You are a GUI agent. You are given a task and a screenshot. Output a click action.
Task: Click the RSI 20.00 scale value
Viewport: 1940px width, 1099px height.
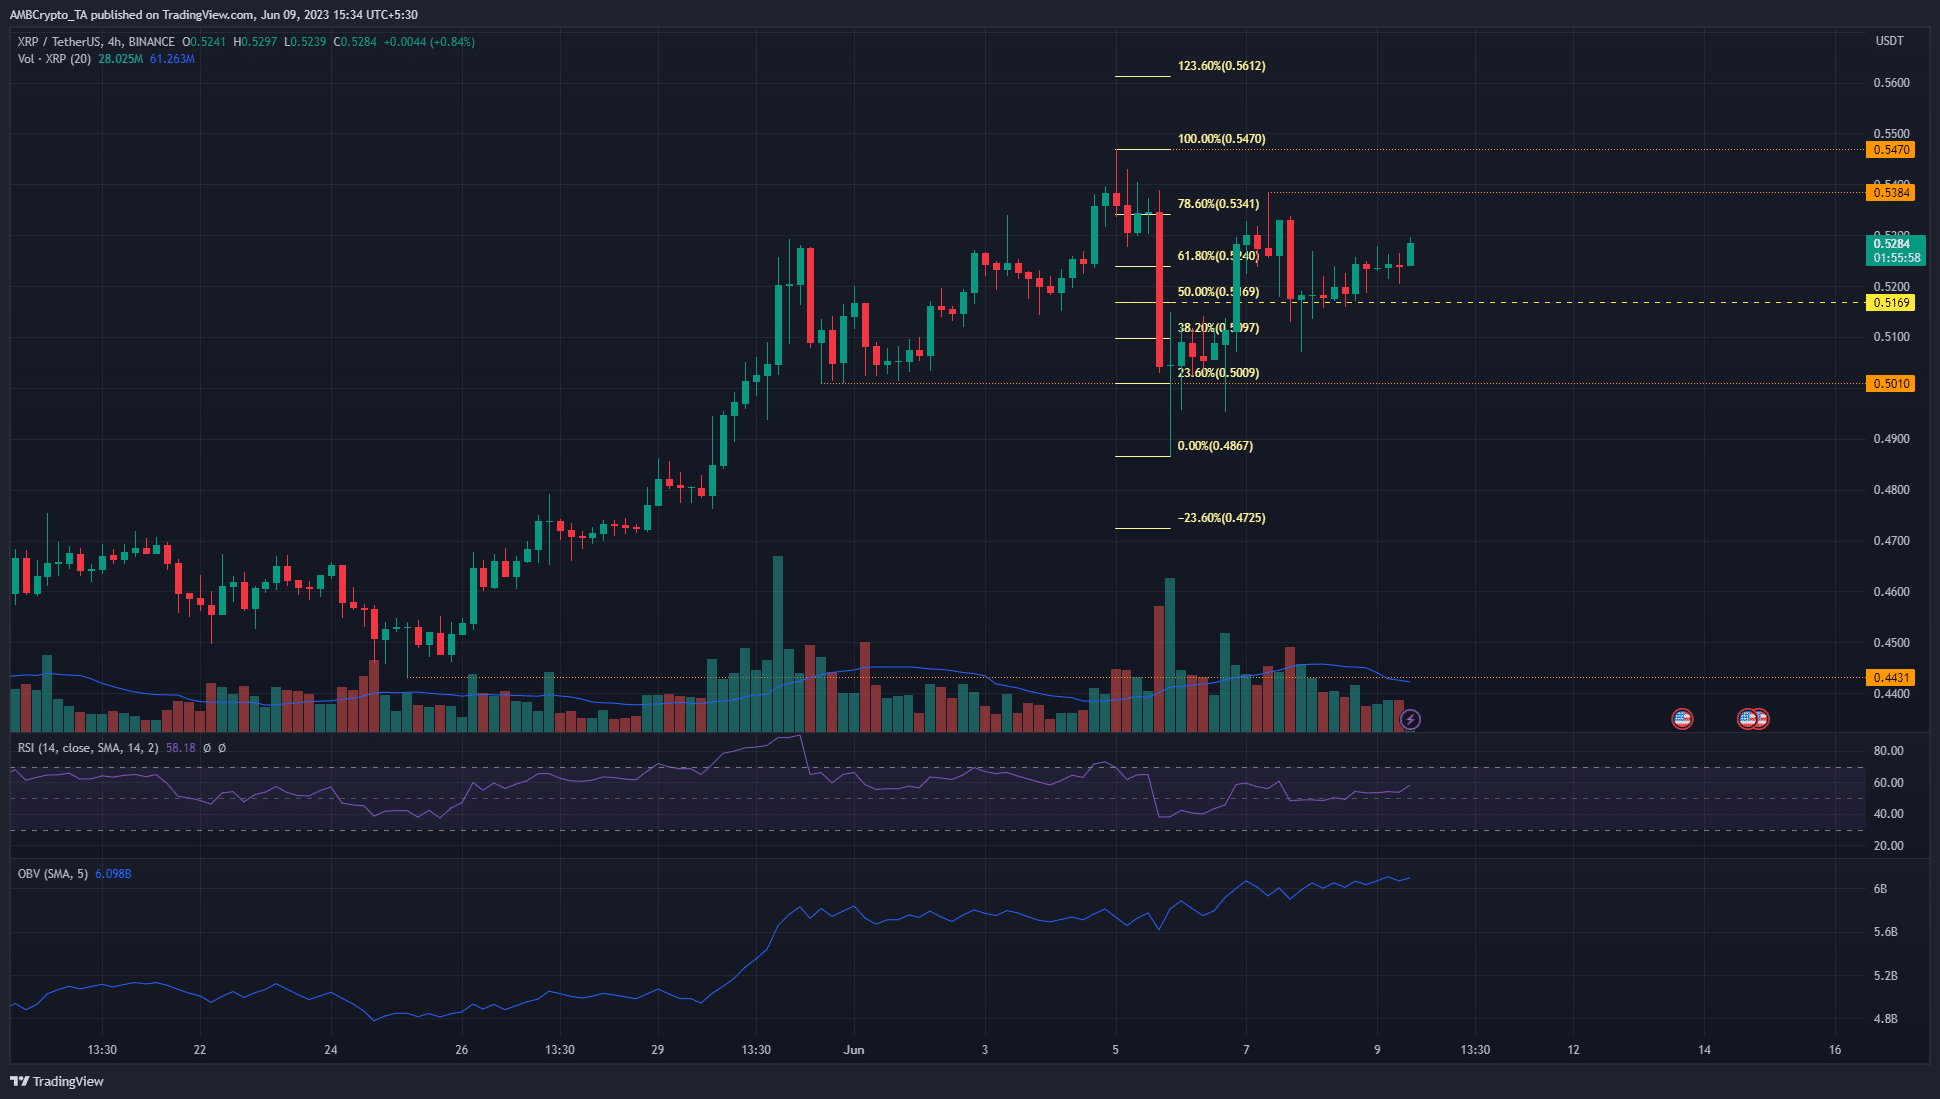(x=1888, y=846)
